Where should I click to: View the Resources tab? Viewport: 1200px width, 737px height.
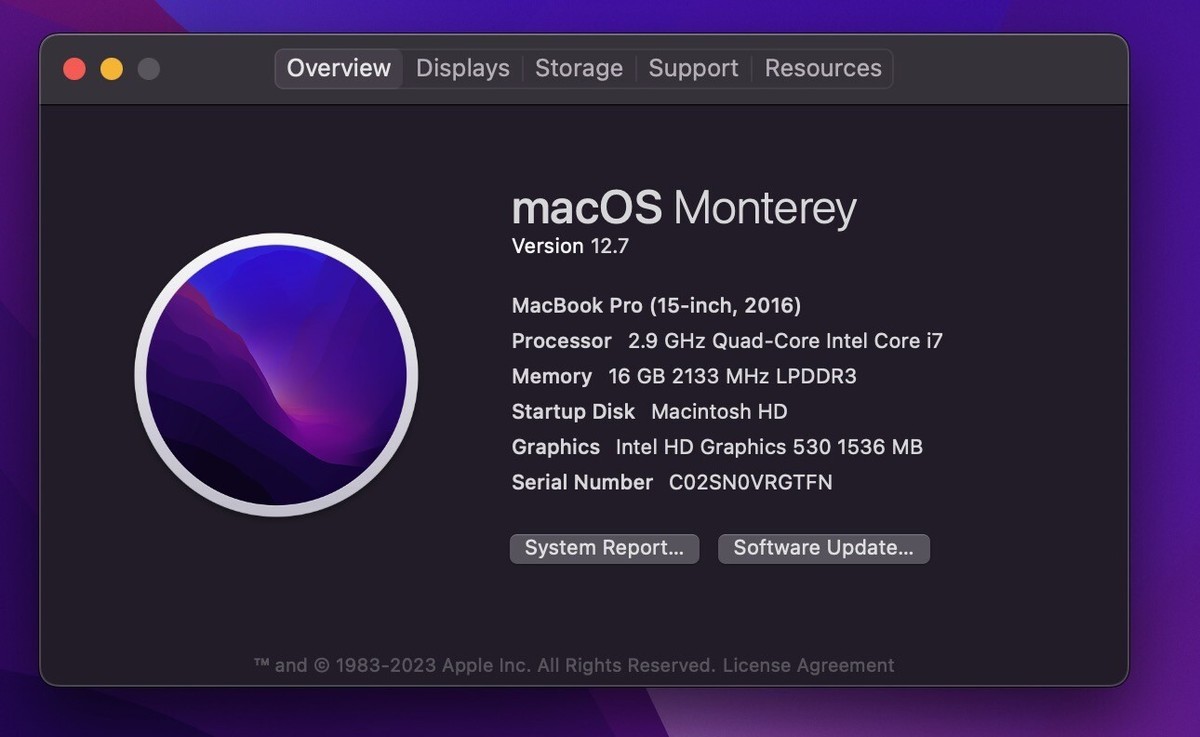tap(823, 68)
